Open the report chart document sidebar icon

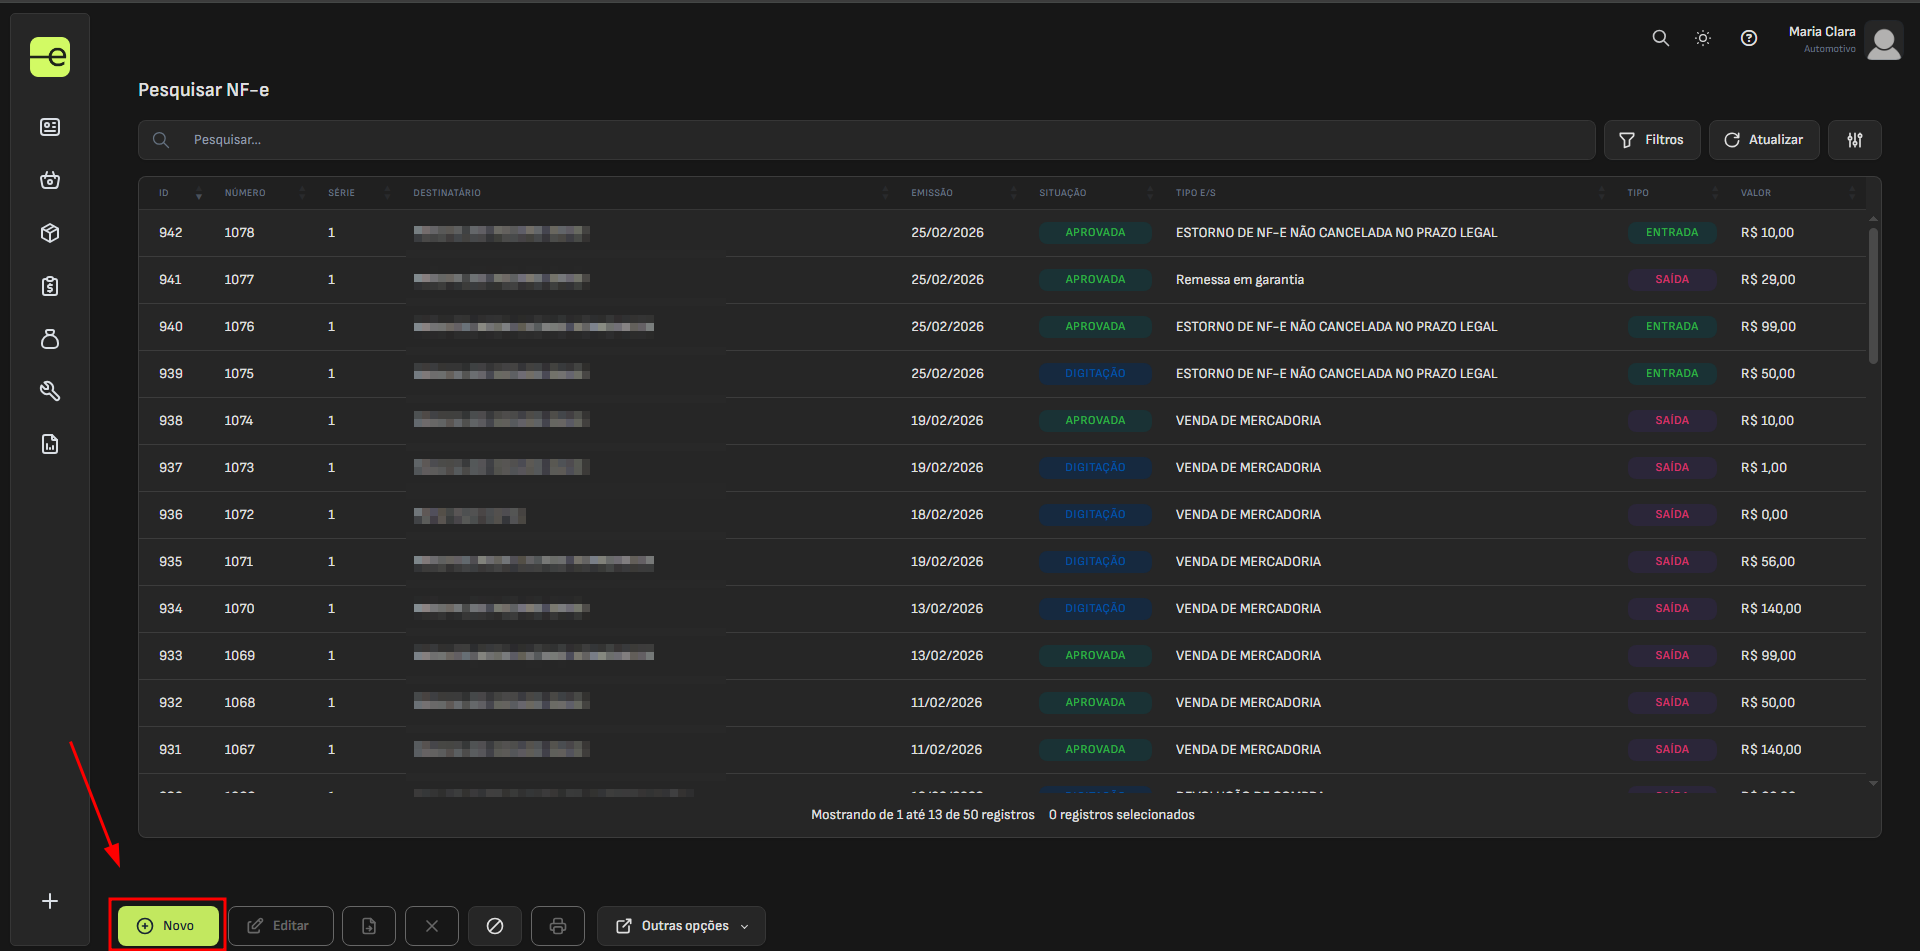coord(50,444)
